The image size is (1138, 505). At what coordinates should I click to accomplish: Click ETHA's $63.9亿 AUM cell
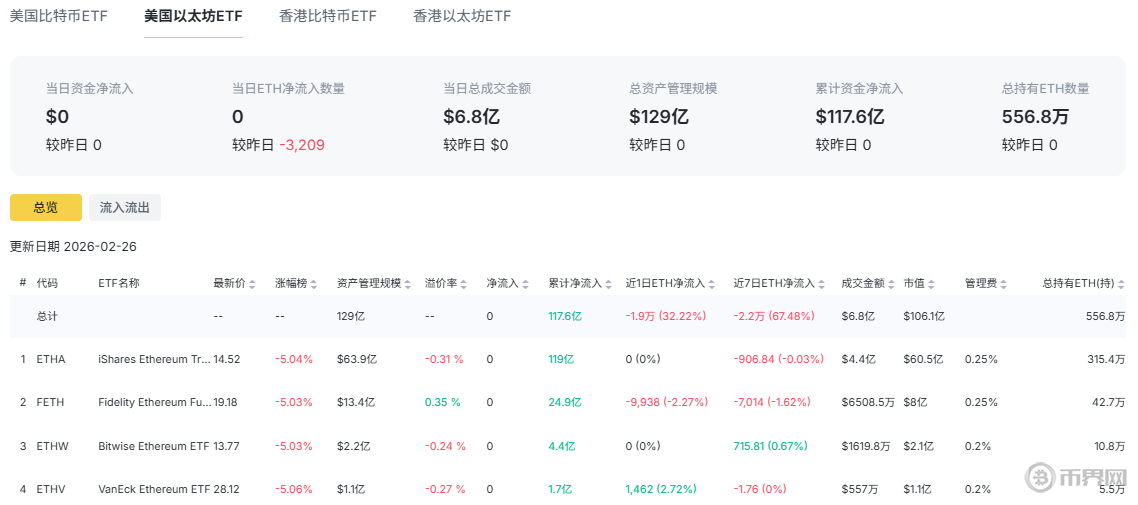click(356, 359)
